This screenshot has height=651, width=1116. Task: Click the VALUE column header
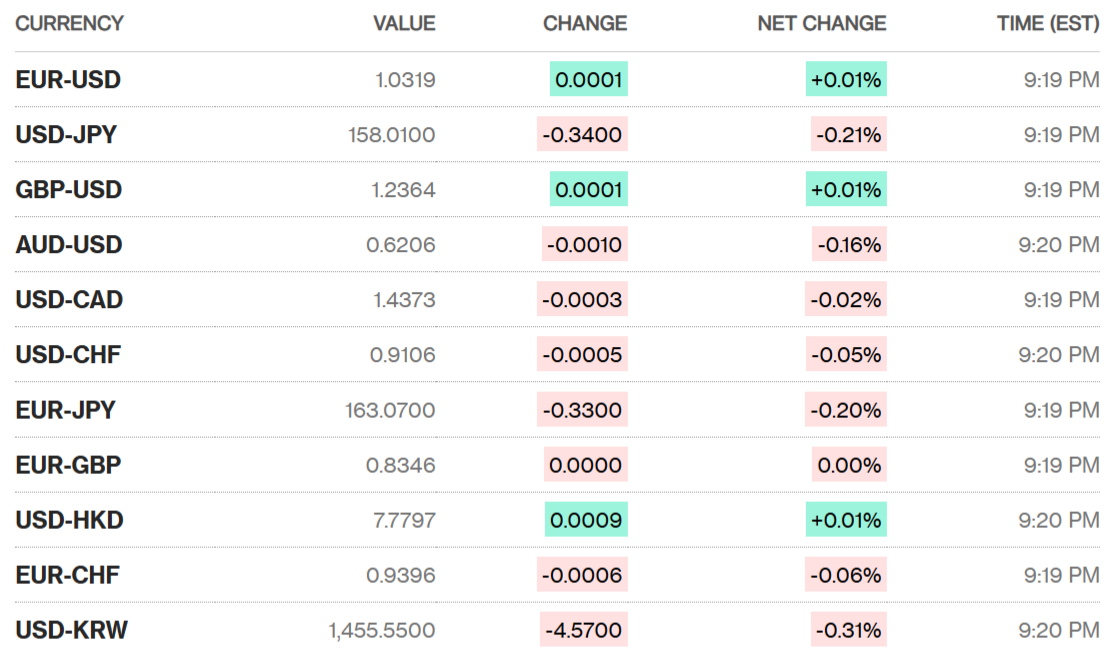[404, 23]
